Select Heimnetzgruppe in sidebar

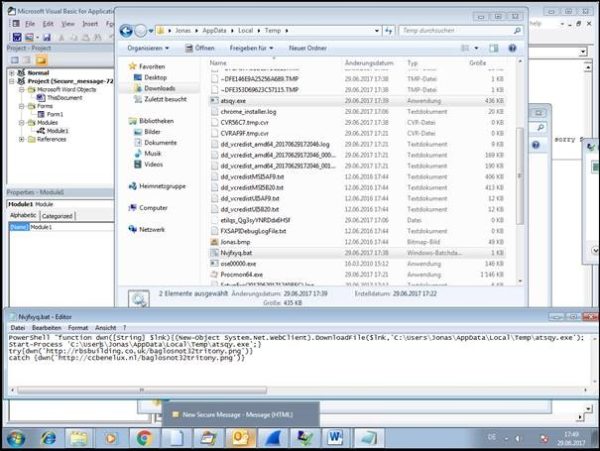point(162,186)
